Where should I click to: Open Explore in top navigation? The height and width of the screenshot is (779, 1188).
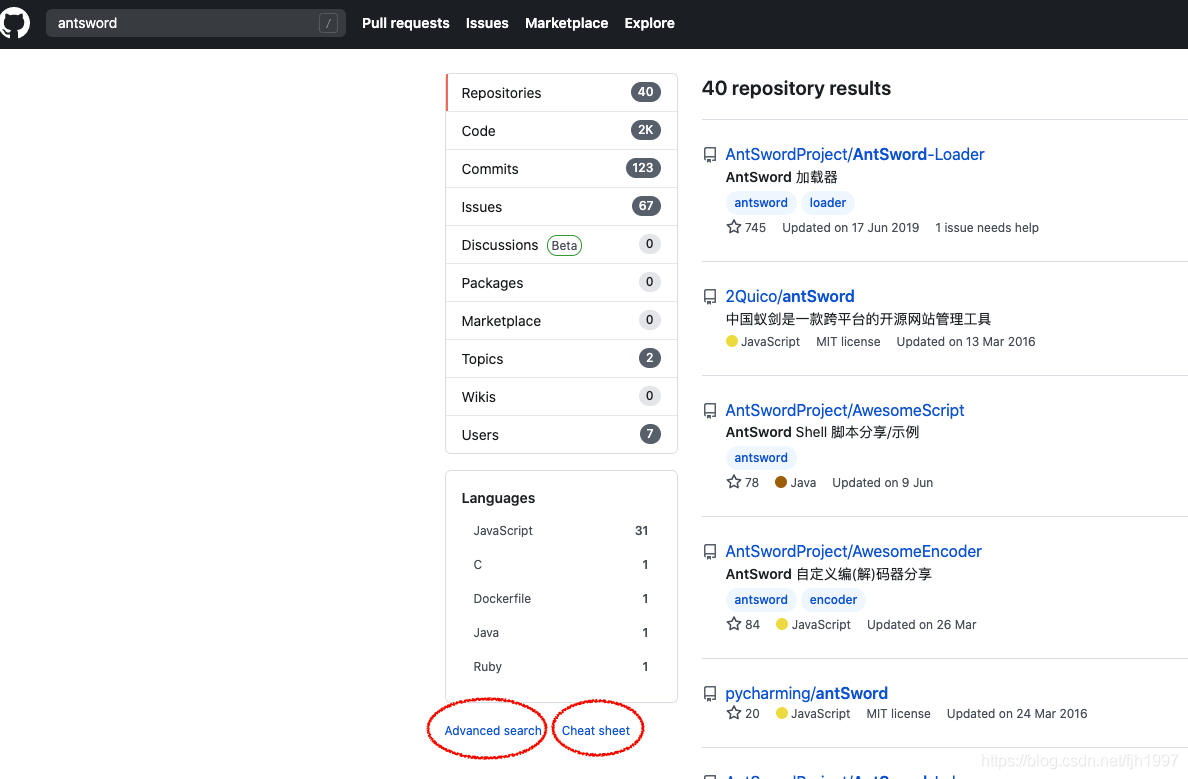(649, 23)
